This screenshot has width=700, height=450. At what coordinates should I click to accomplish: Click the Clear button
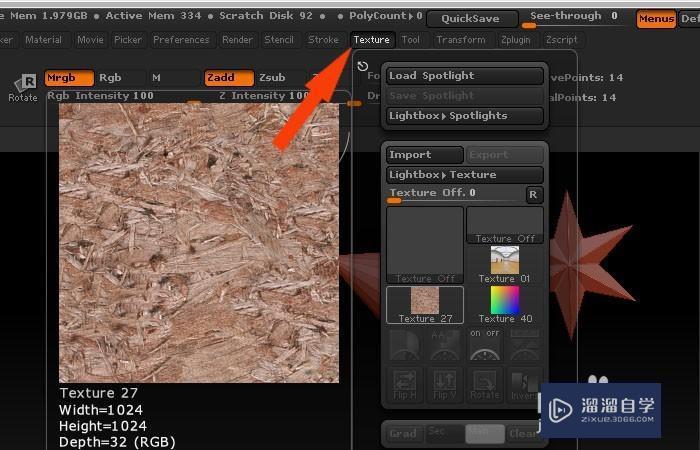pyautogui.click(x=524, y=433)
